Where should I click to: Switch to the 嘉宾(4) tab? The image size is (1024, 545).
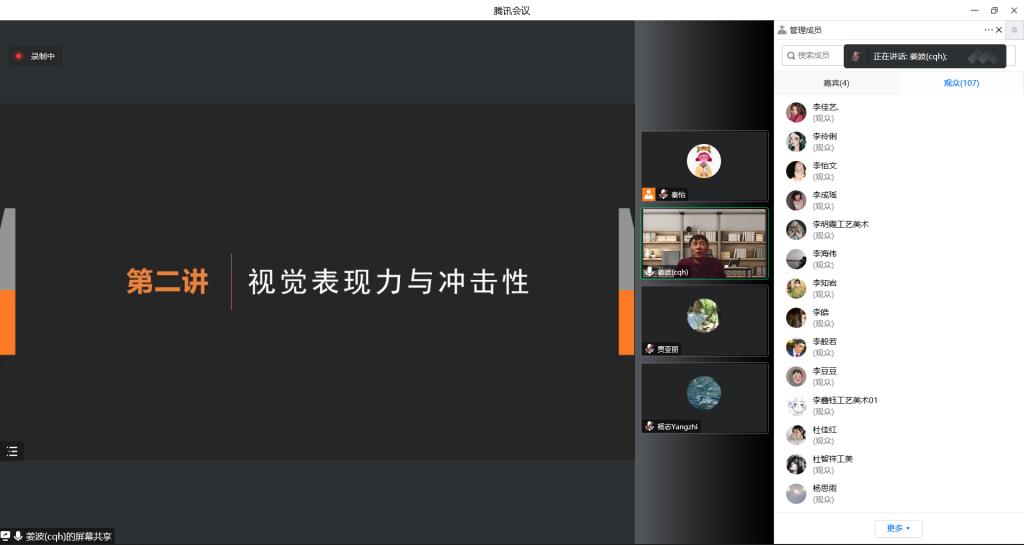coord(836,83)
